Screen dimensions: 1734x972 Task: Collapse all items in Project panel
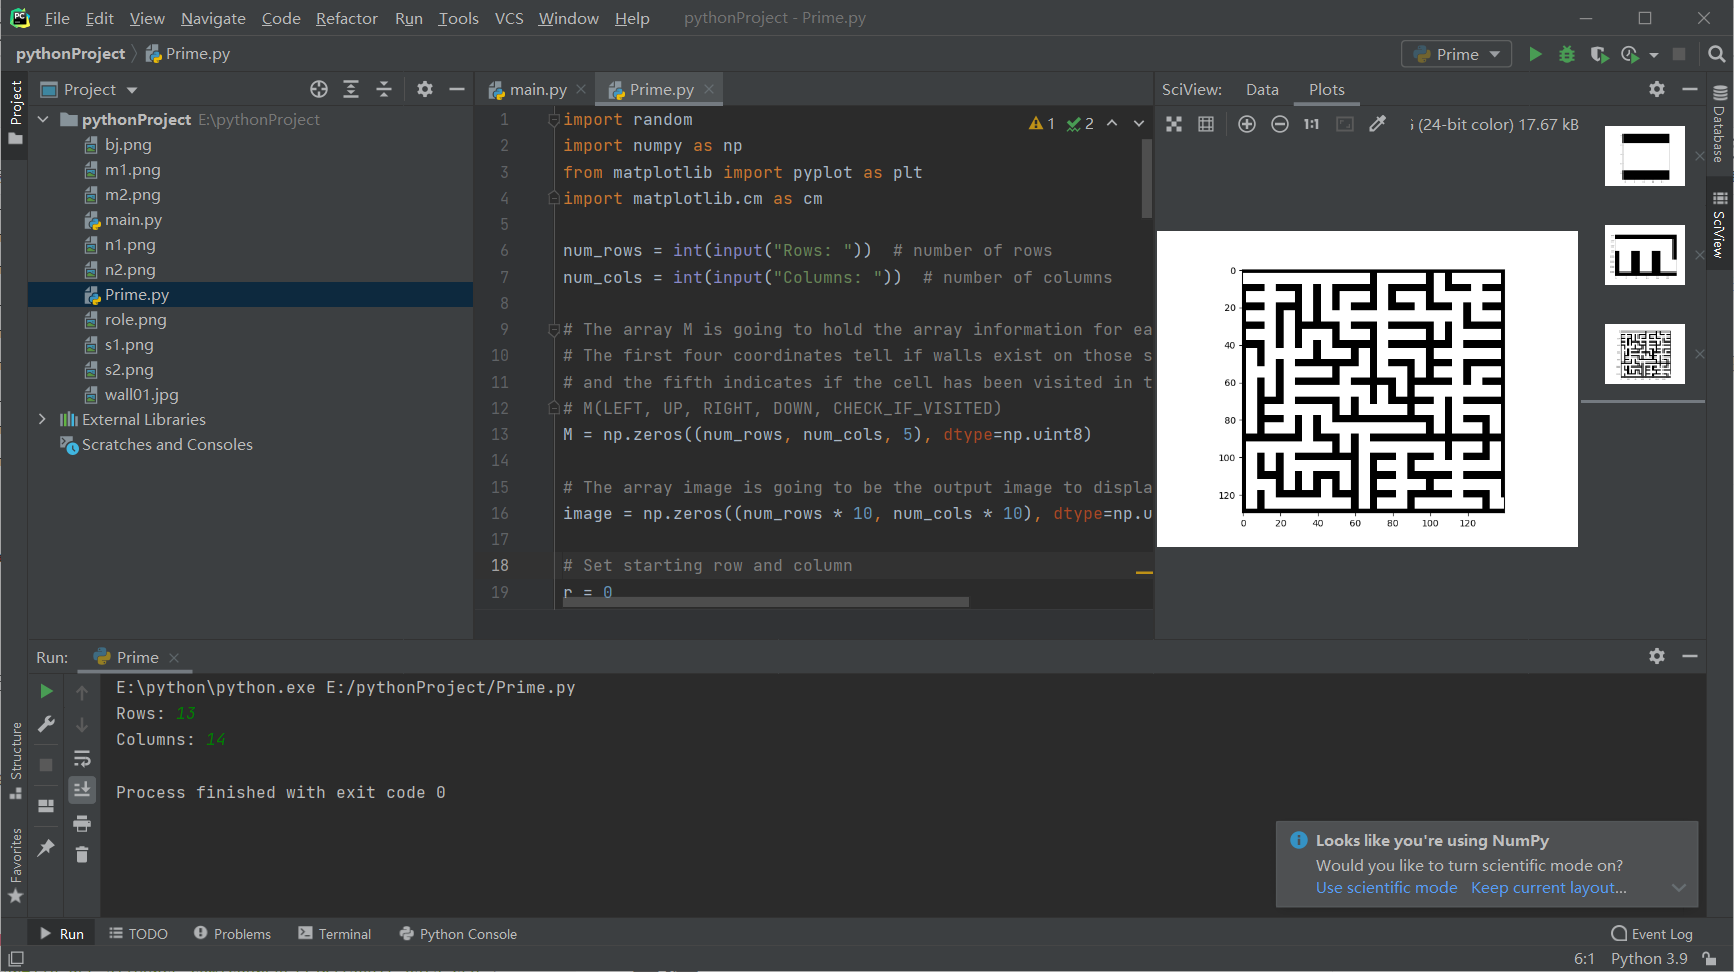point(384,89)
